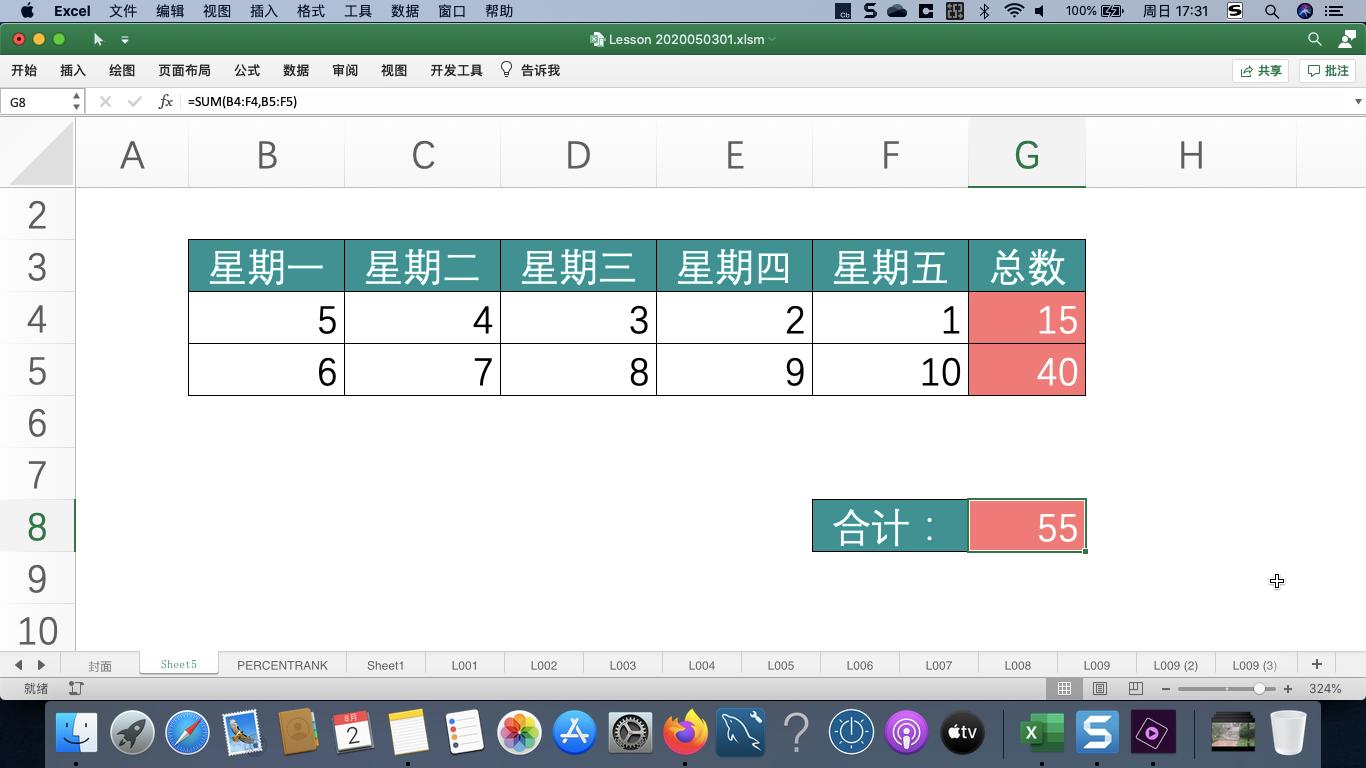The image size is (1366, 768).
Task: Click the cursor icon in the quick access toolbar
Action: pyautogui.click(x=96, y=40)
